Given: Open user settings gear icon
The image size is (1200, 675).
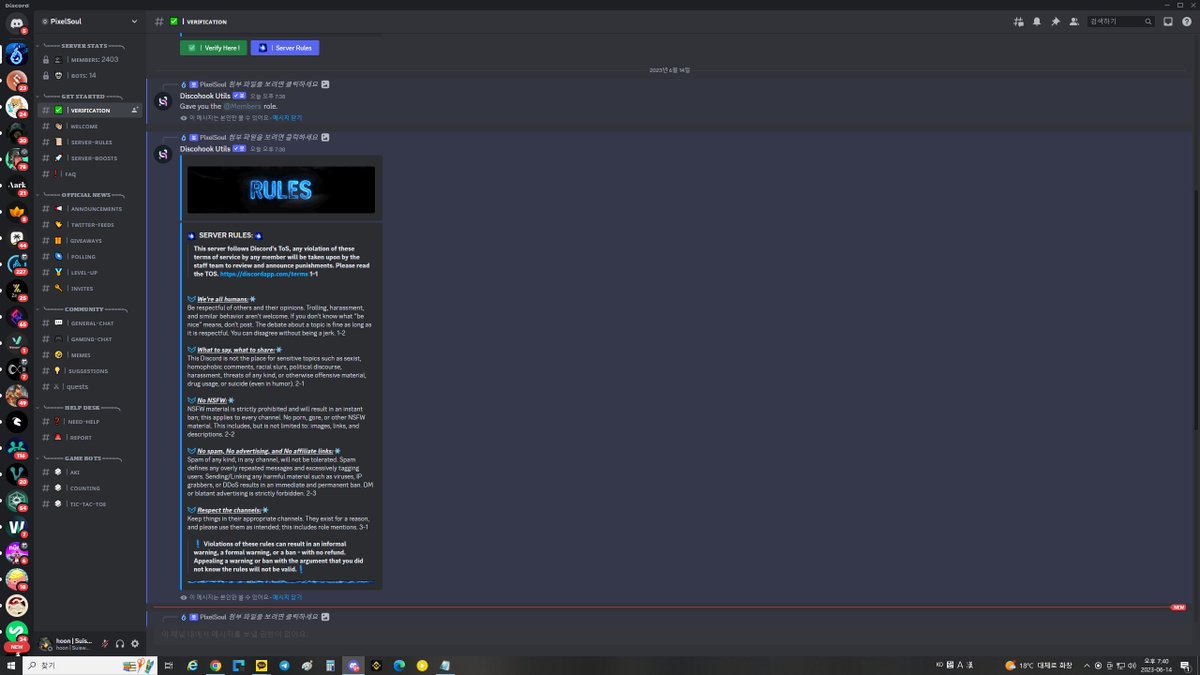Looking at the screenshot, I should (135, 644).
